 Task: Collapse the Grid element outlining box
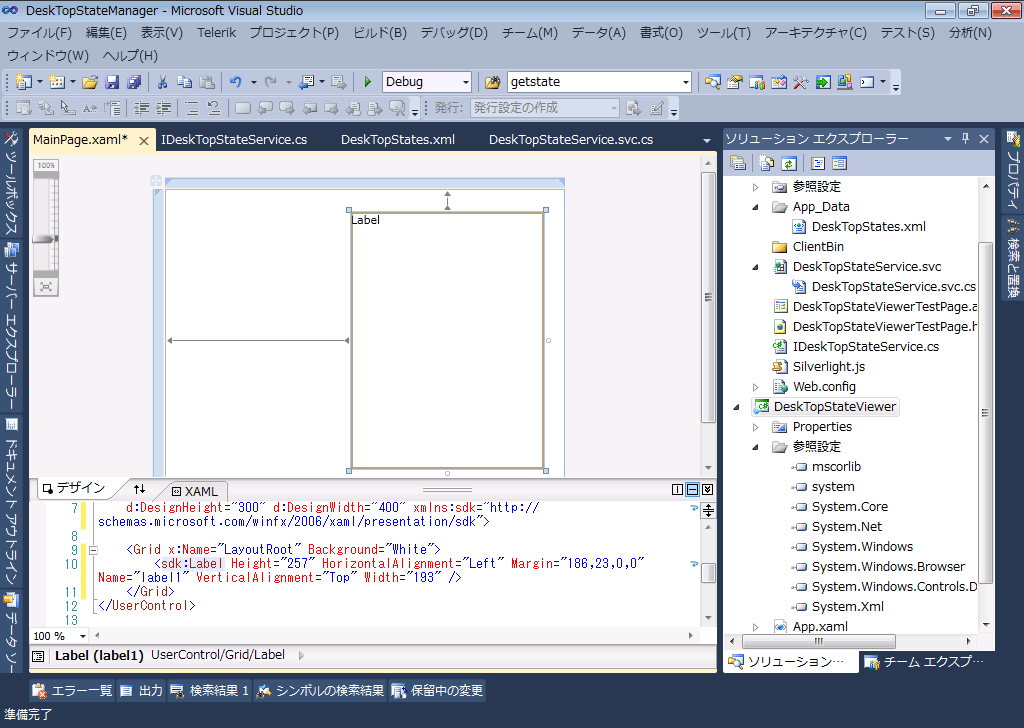93,550
